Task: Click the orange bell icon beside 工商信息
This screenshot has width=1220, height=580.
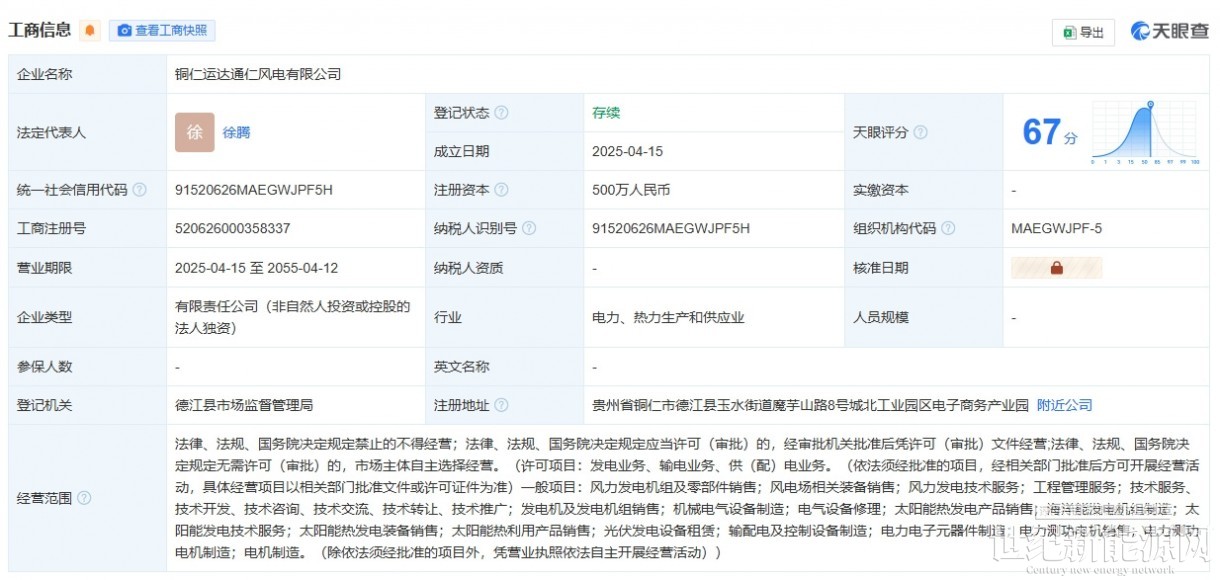Action: point(90,30)
